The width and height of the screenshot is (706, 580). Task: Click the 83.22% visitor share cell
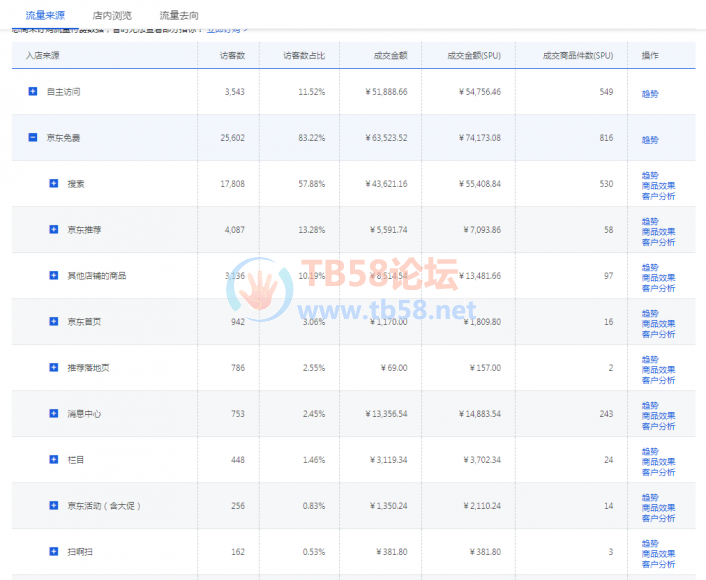coord(312,138)
